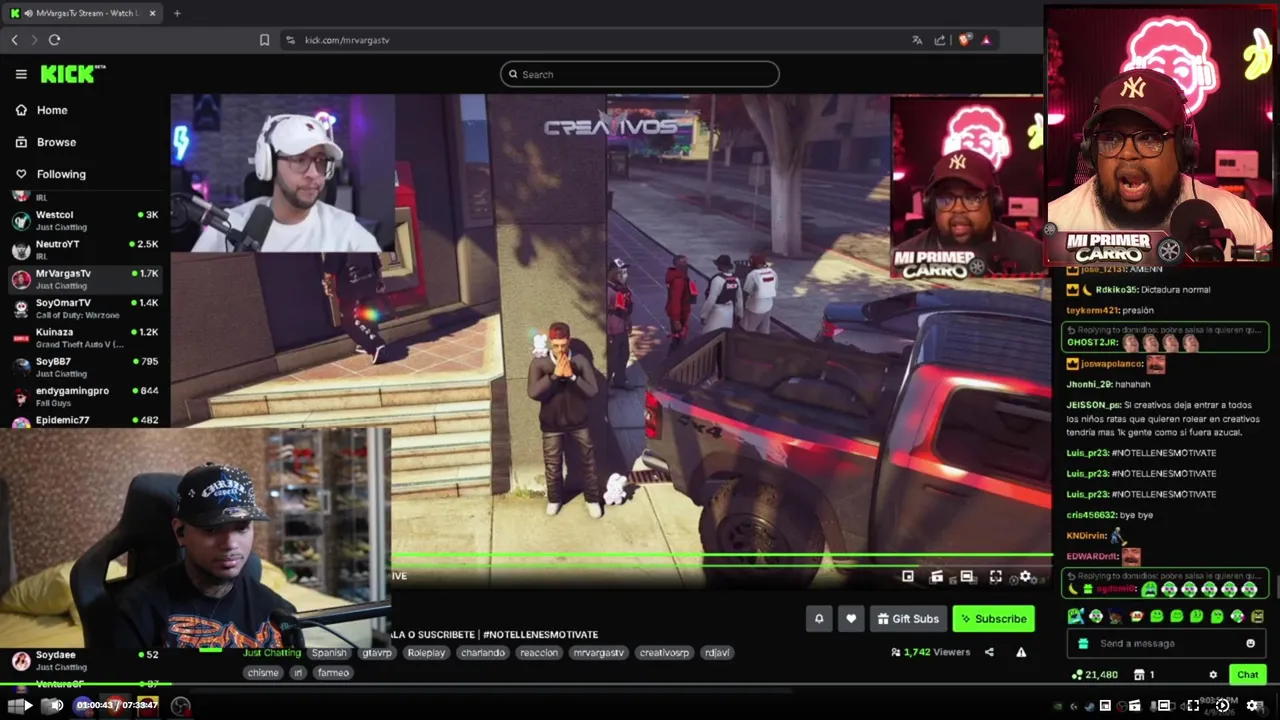This screenshot has height=720, width=1280.
Task: Click the 1,742 Viewers count
Action: click(930, 652)
